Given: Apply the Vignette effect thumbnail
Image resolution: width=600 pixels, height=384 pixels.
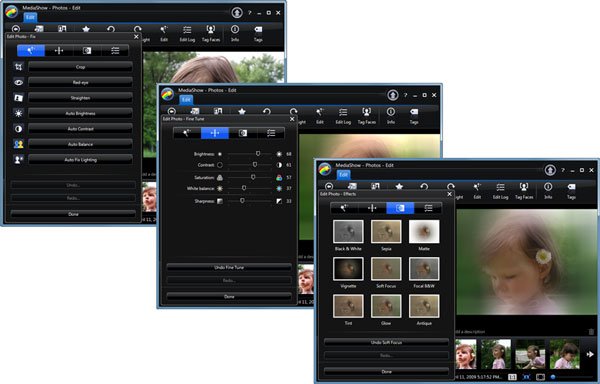Looking at the screenshot, I should coord(348,269).
